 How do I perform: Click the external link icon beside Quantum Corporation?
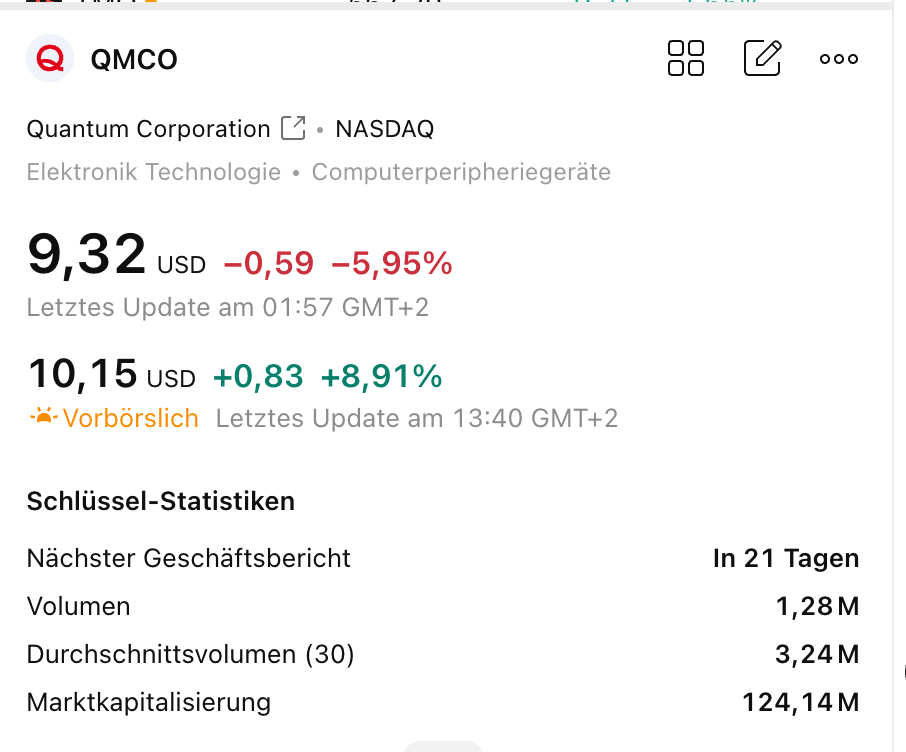[x=293, y=128]
